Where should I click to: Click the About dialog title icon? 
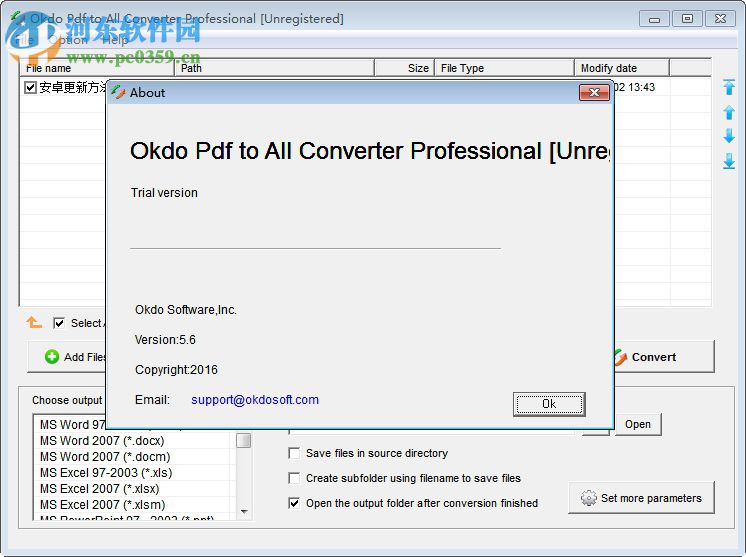click(x=118, y=92)
